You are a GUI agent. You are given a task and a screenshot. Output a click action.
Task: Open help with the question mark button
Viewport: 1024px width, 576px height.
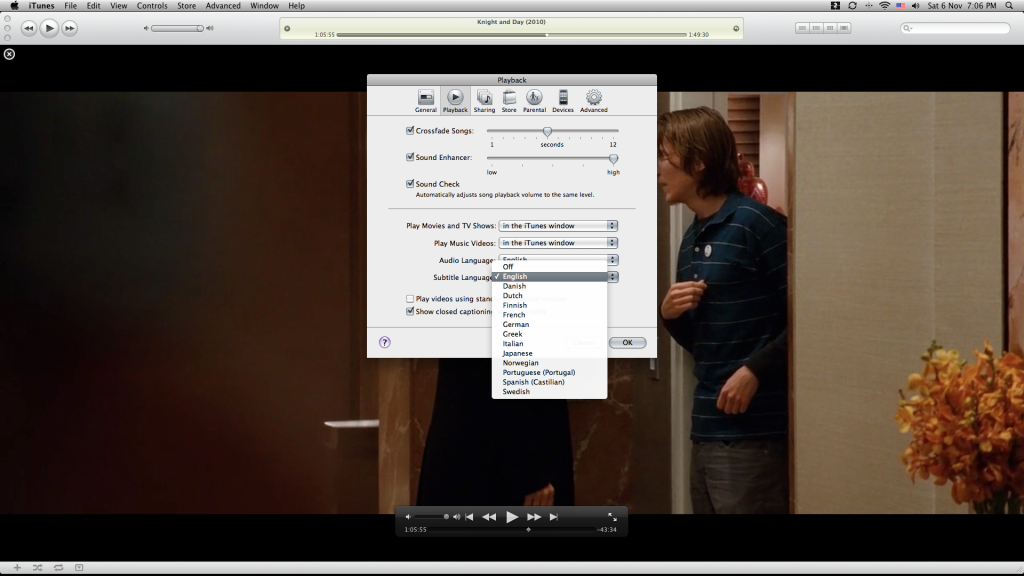click(385, 342)
